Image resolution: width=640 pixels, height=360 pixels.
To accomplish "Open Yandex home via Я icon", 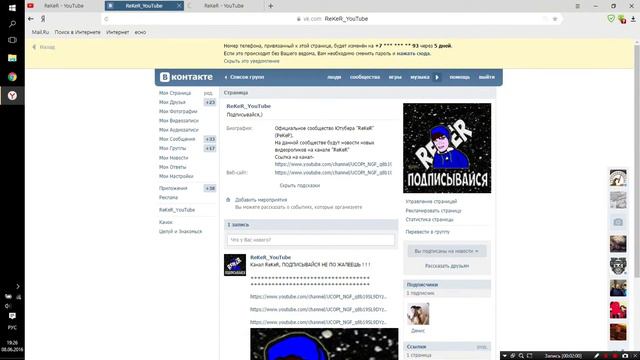I will click(x=43, y=19).
